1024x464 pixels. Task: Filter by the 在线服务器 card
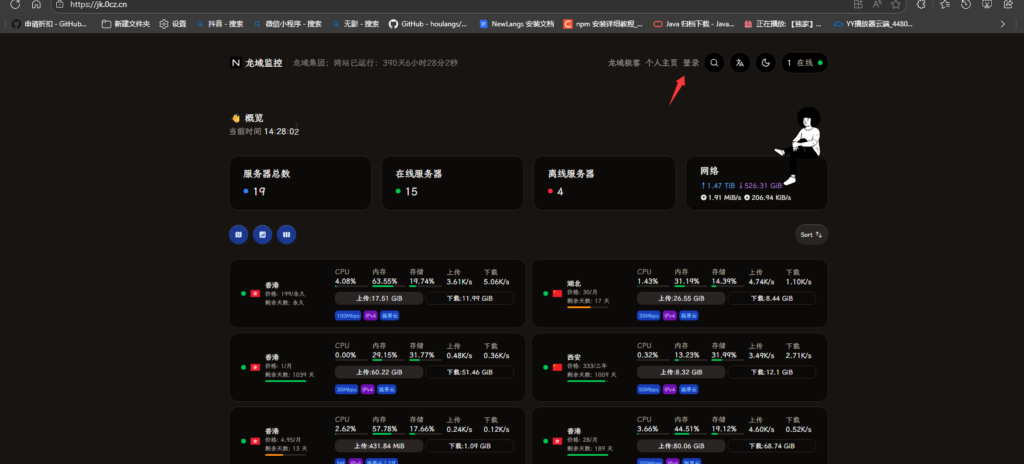point(453,183)
